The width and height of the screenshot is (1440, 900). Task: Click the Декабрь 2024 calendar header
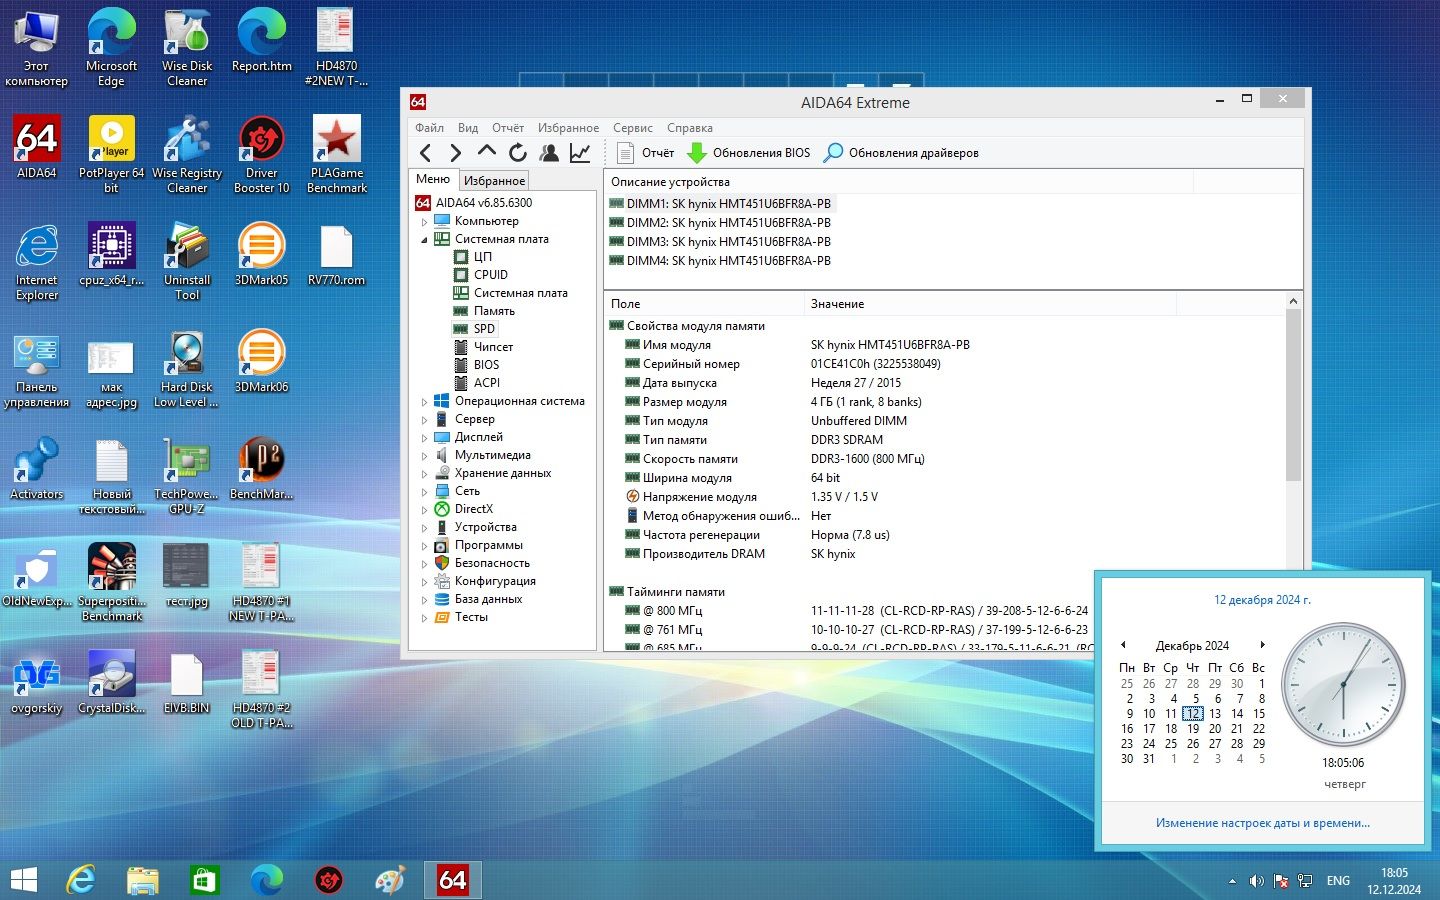[x=1192, y=646]
